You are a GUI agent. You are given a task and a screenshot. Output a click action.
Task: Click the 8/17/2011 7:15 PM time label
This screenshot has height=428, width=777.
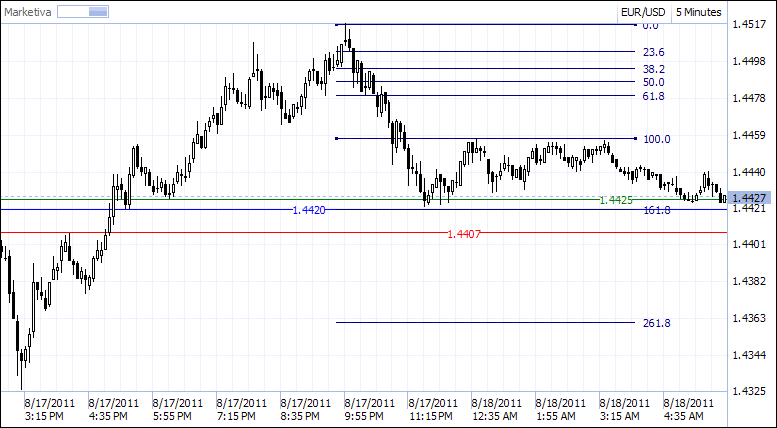(x=241, y=409)
